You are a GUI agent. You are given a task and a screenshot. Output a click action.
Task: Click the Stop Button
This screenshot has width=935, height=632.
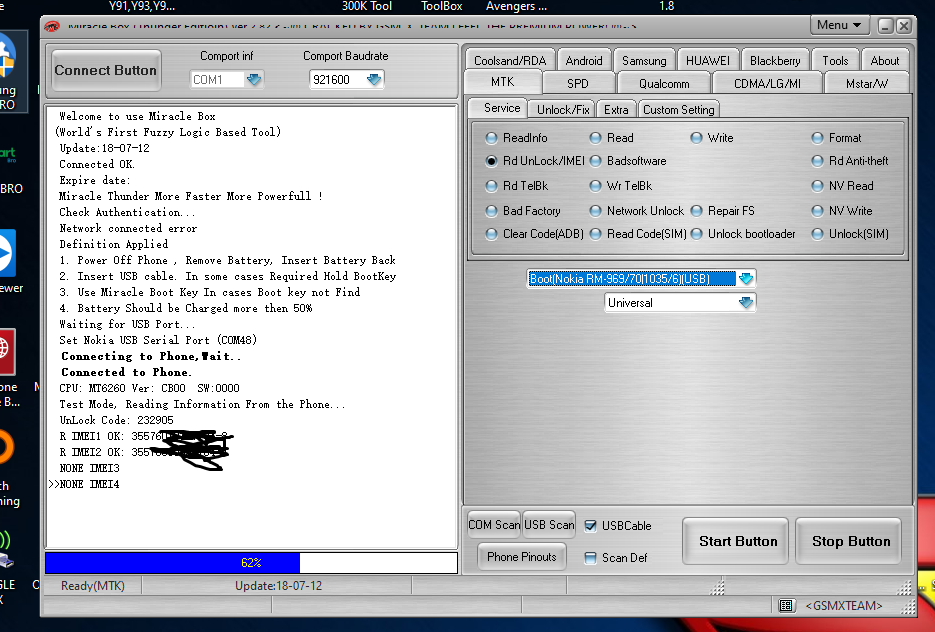(850, 541)
